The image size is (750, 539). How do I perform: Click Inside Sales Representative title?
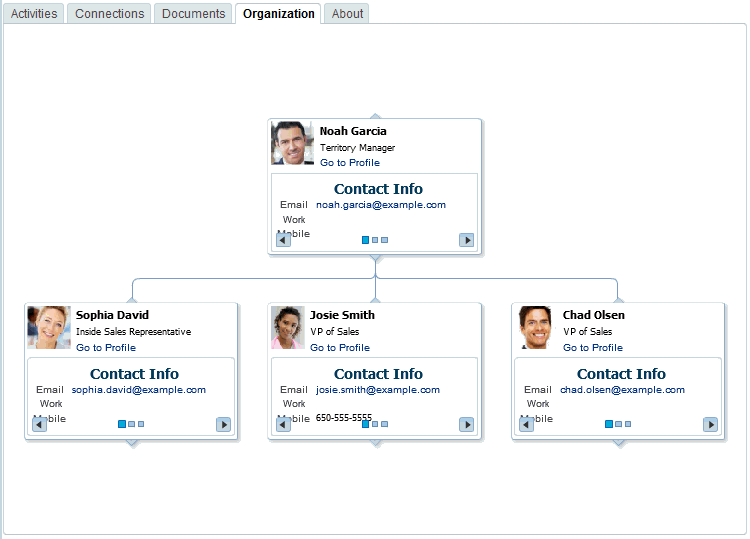click(x=133, y=331)
